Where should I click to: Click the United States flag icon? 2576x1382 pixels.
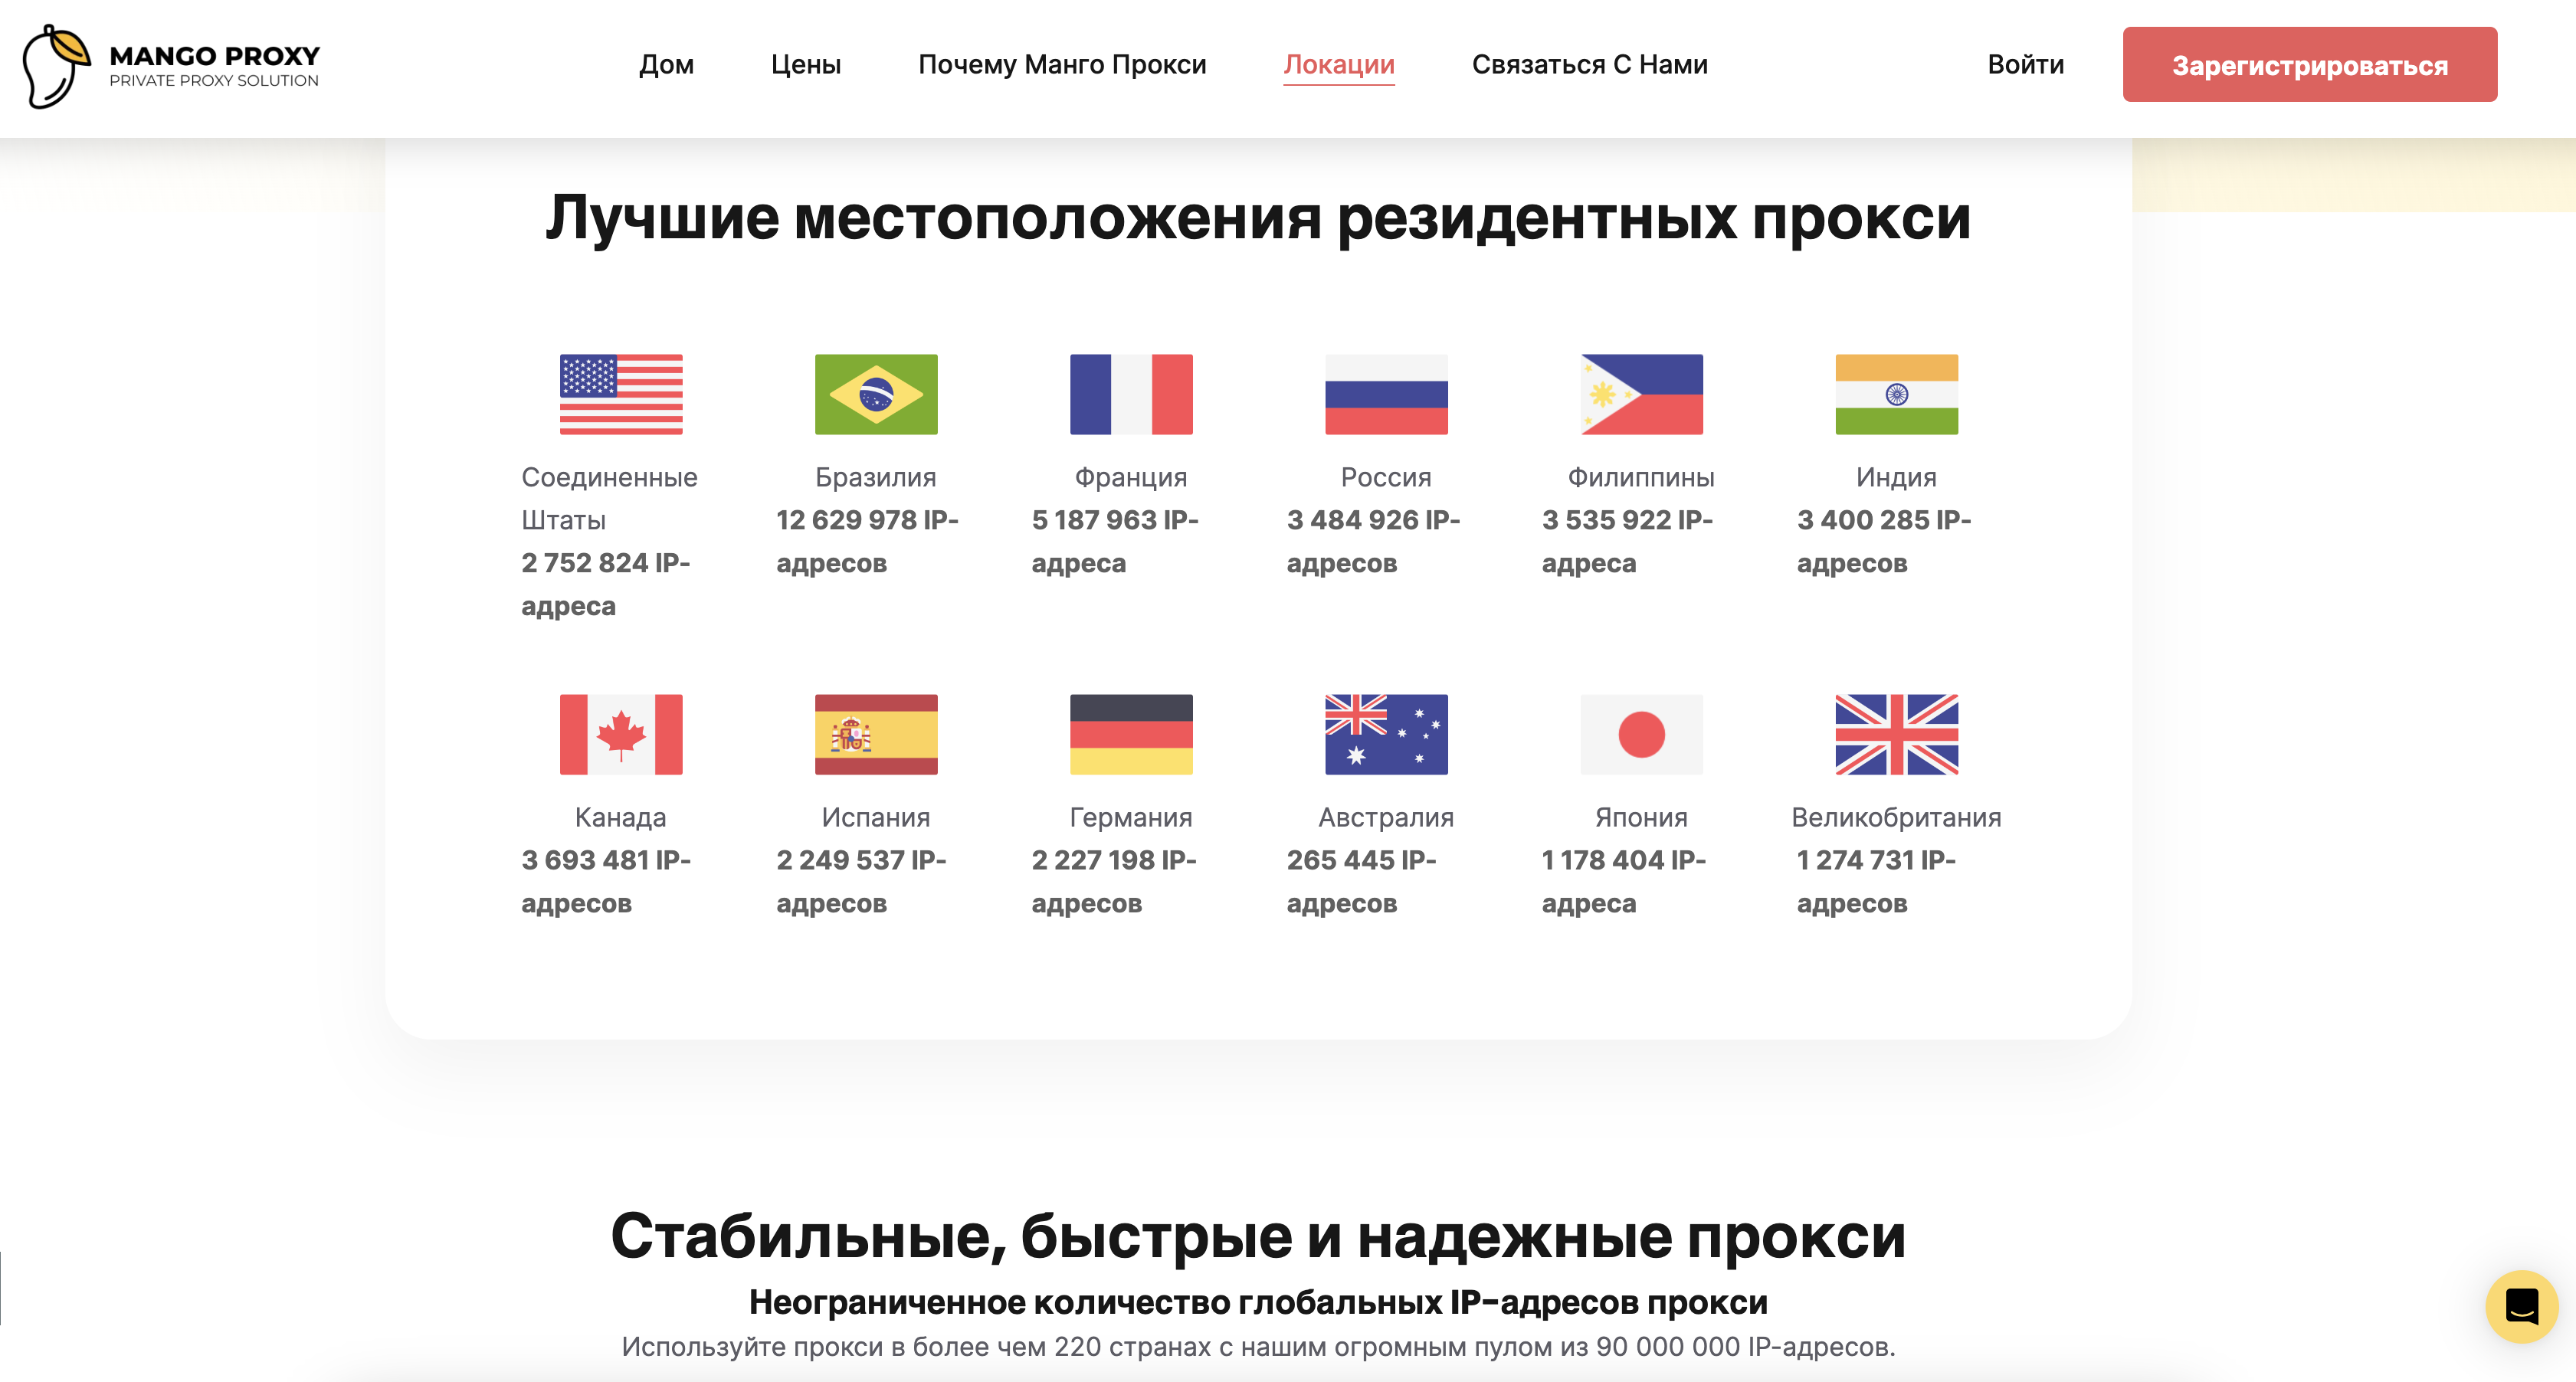pos(620,394)
